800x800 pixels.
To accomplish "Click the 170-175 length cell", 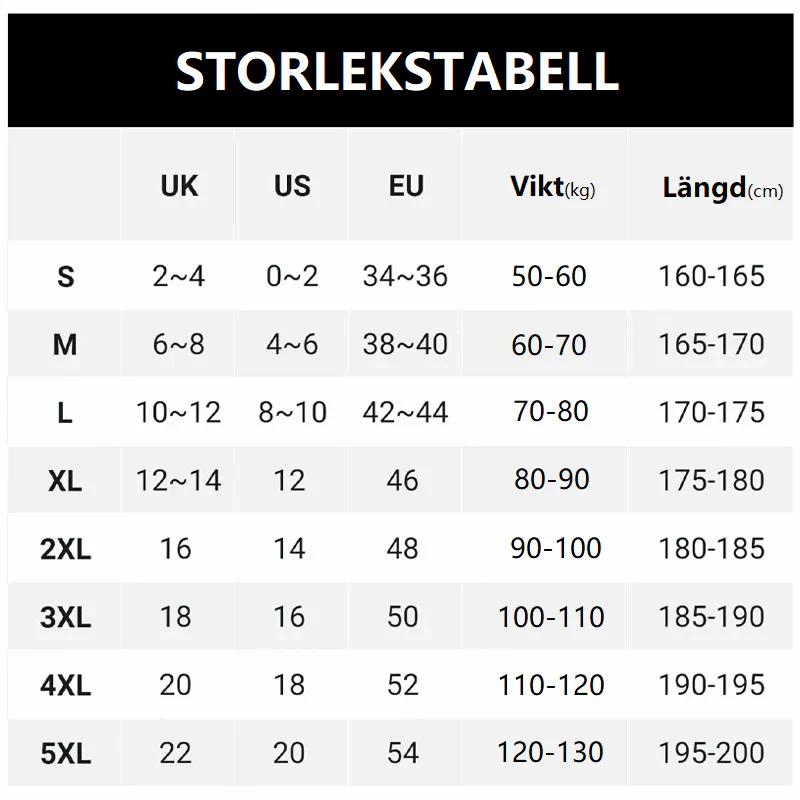I will (x=711, y=412).
